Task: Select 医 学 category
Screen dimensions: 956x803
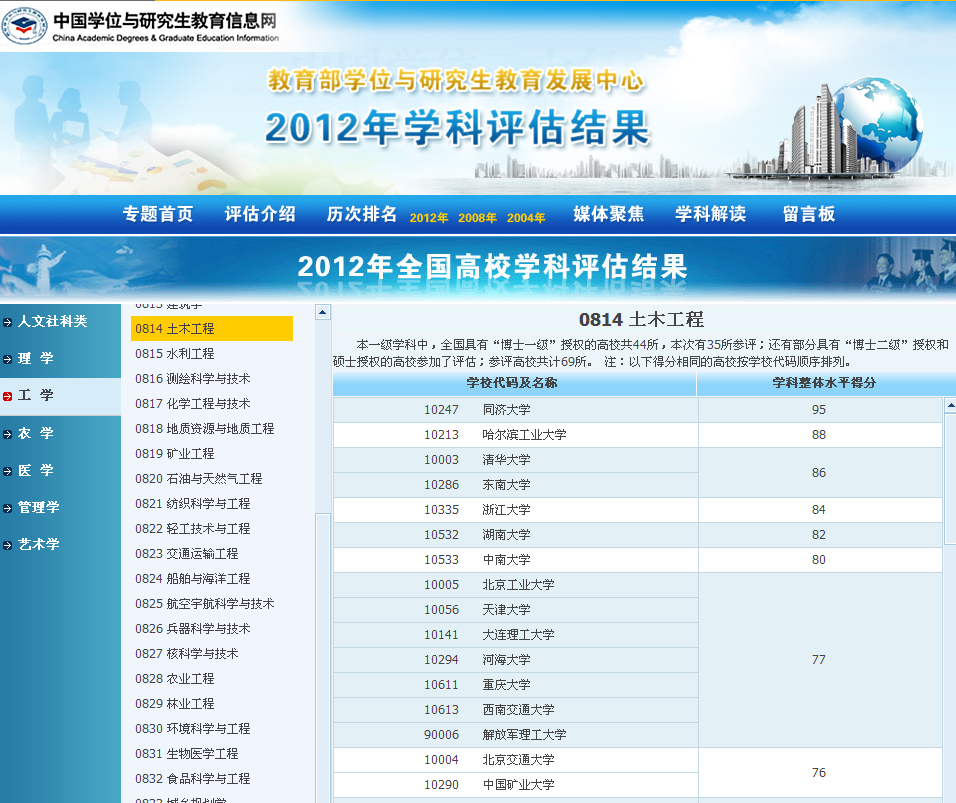Action: 36,470
